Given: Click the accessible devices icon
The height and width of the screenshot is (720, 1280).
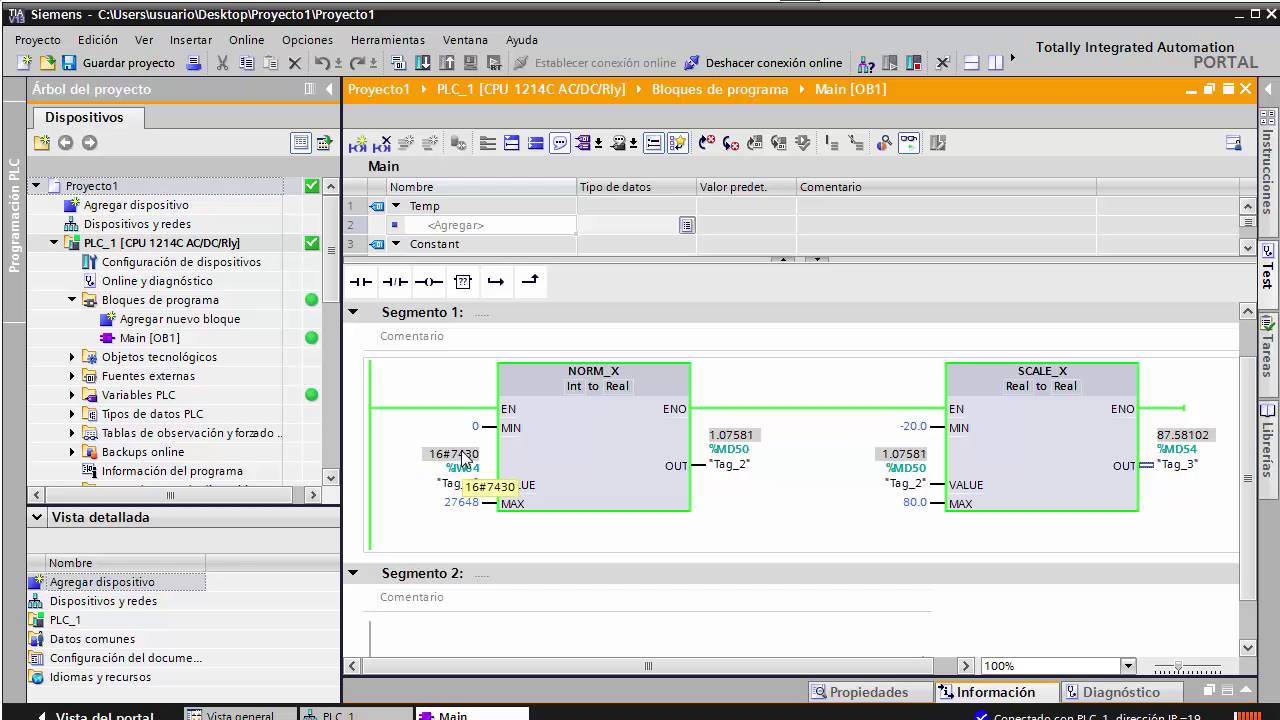Looking at the screenshot, I should click(866, 63).
